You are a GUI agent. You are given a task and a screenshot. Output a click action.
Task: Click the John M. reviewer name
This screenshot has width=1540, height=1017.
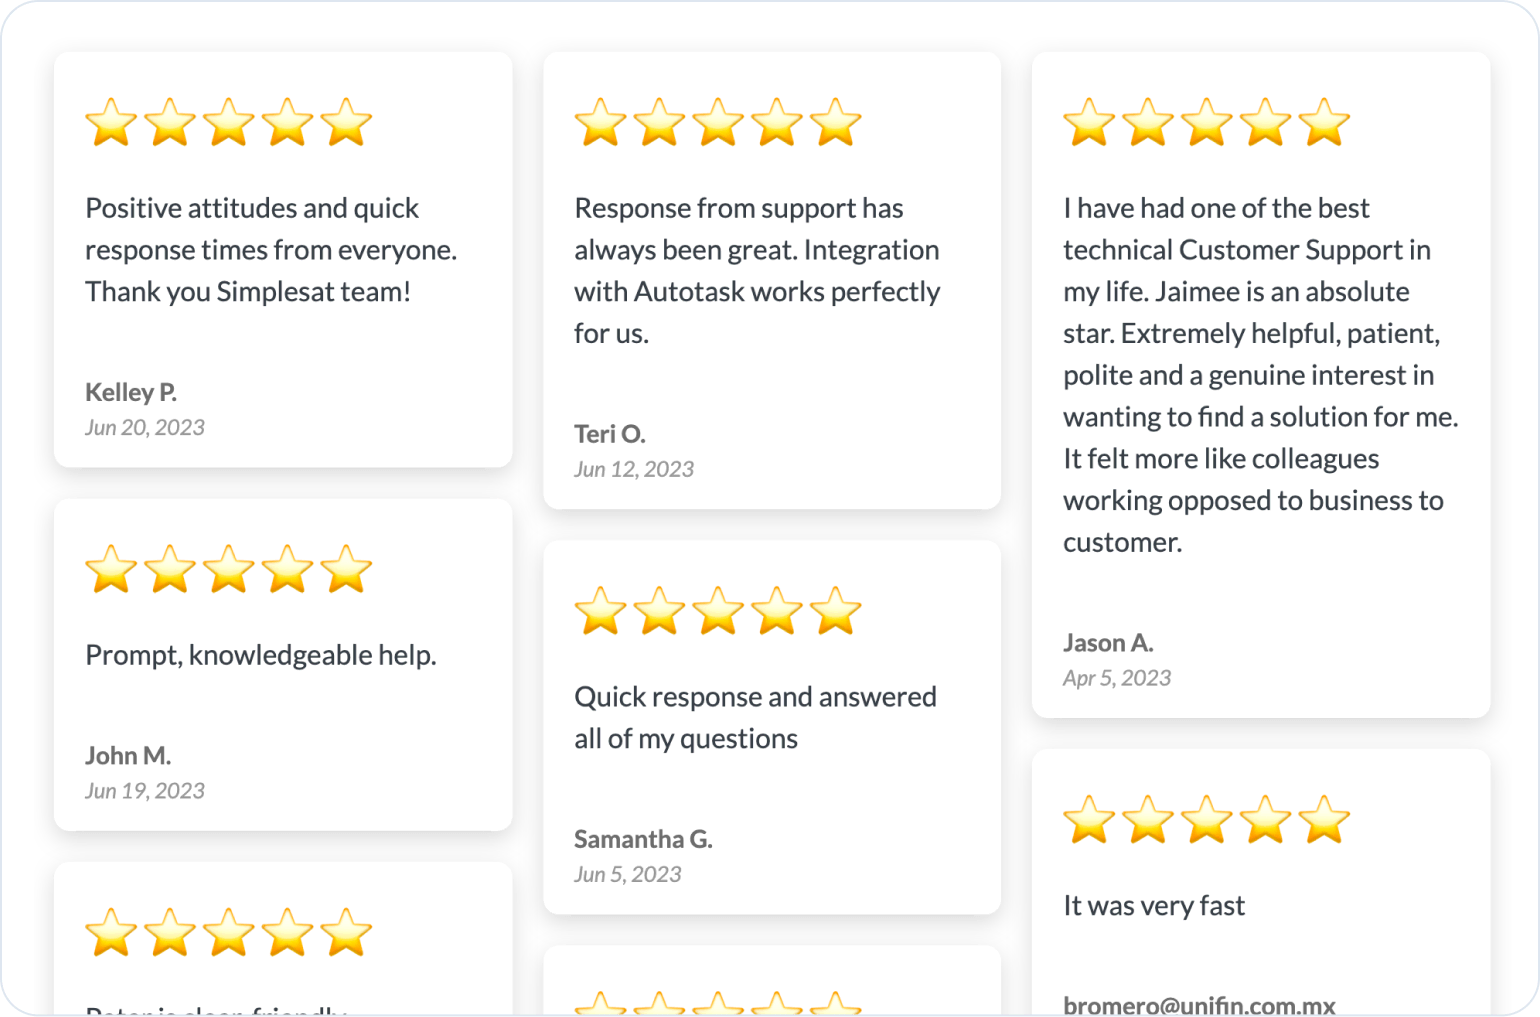(x=128, y=756)
